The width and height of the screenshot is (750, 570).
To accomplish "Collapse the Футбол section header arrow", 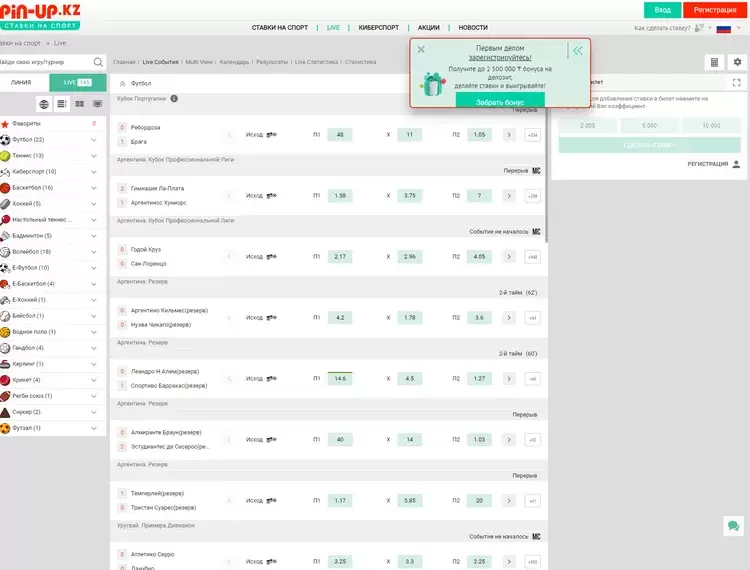I will (x=122, y=83).
